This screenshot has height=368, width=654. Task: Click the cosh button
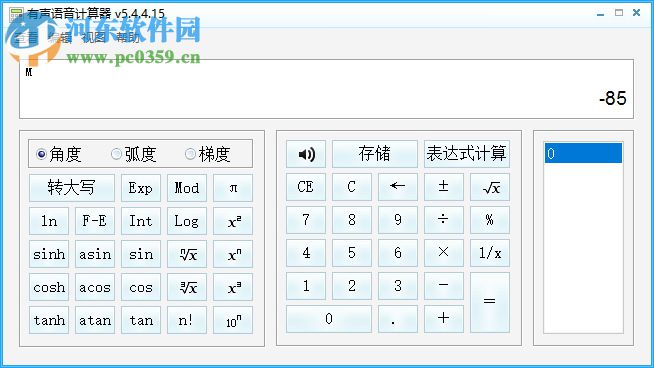pyautogui.click(x=49, y=287)
